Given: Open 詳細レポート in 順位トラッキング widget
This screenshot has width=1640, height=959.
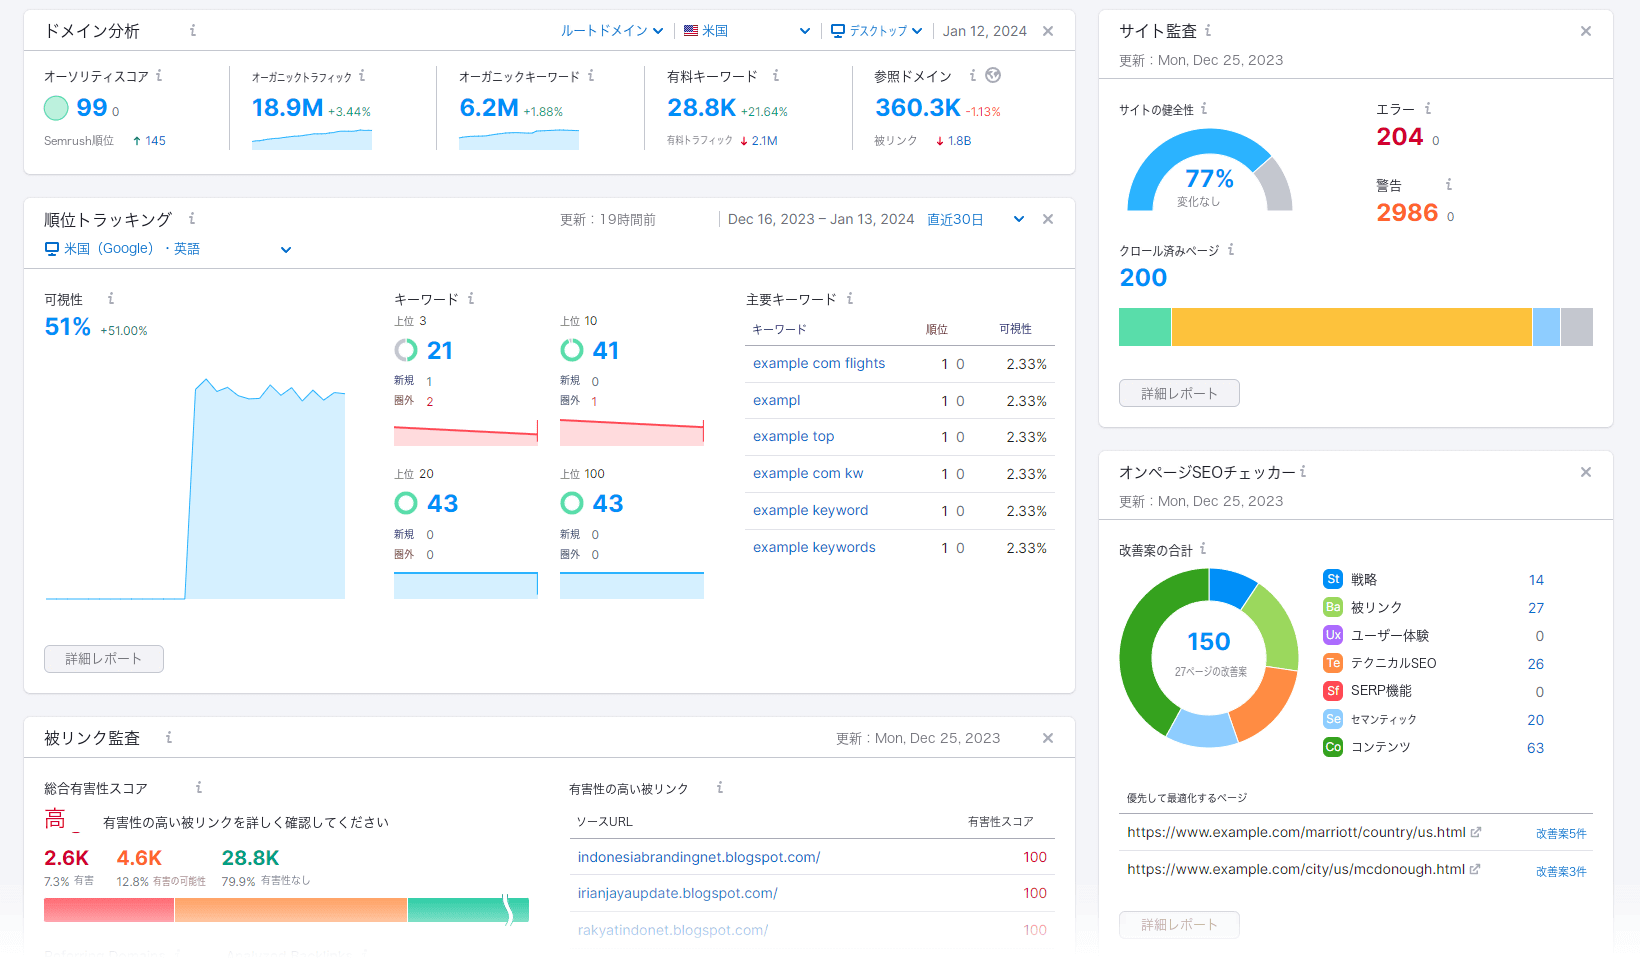Looking at the screenshot, I should (104, 659).
